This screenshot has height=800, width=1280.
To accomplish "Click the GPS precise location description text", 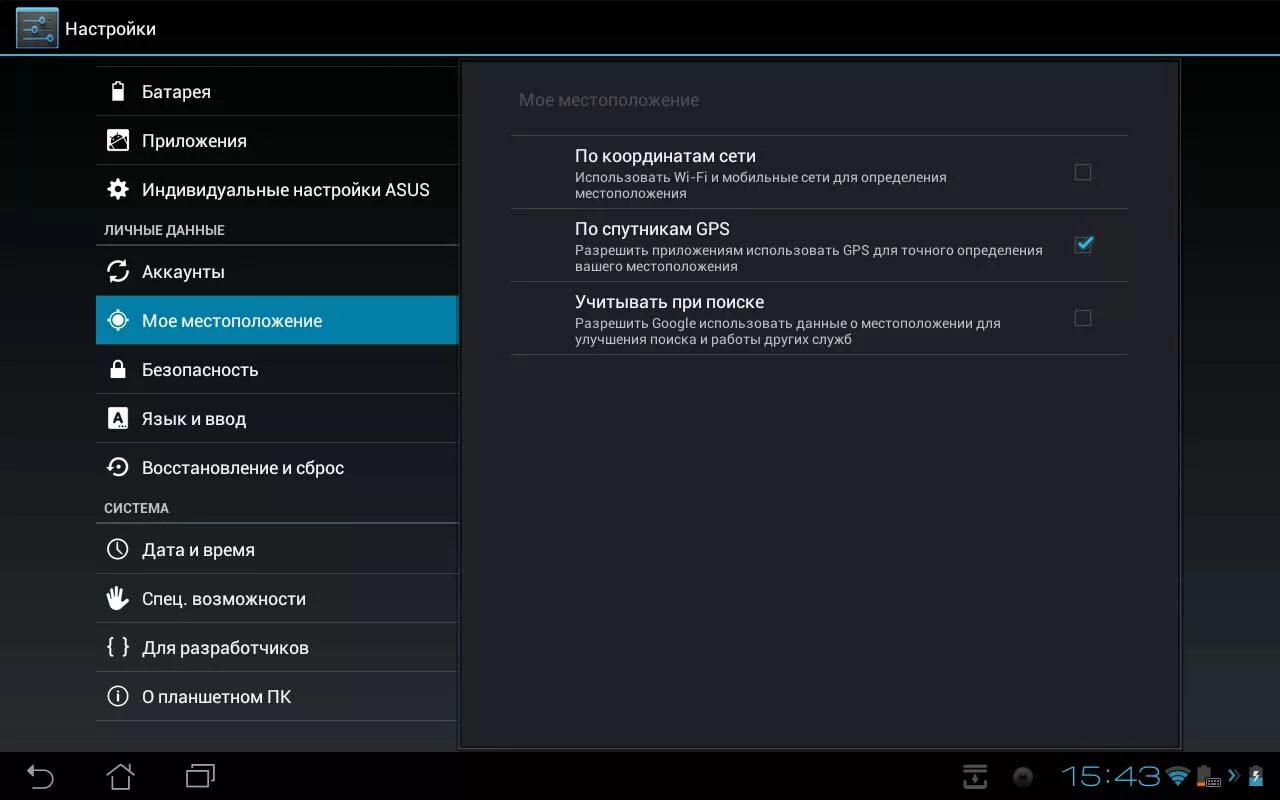I will [808, 258].
